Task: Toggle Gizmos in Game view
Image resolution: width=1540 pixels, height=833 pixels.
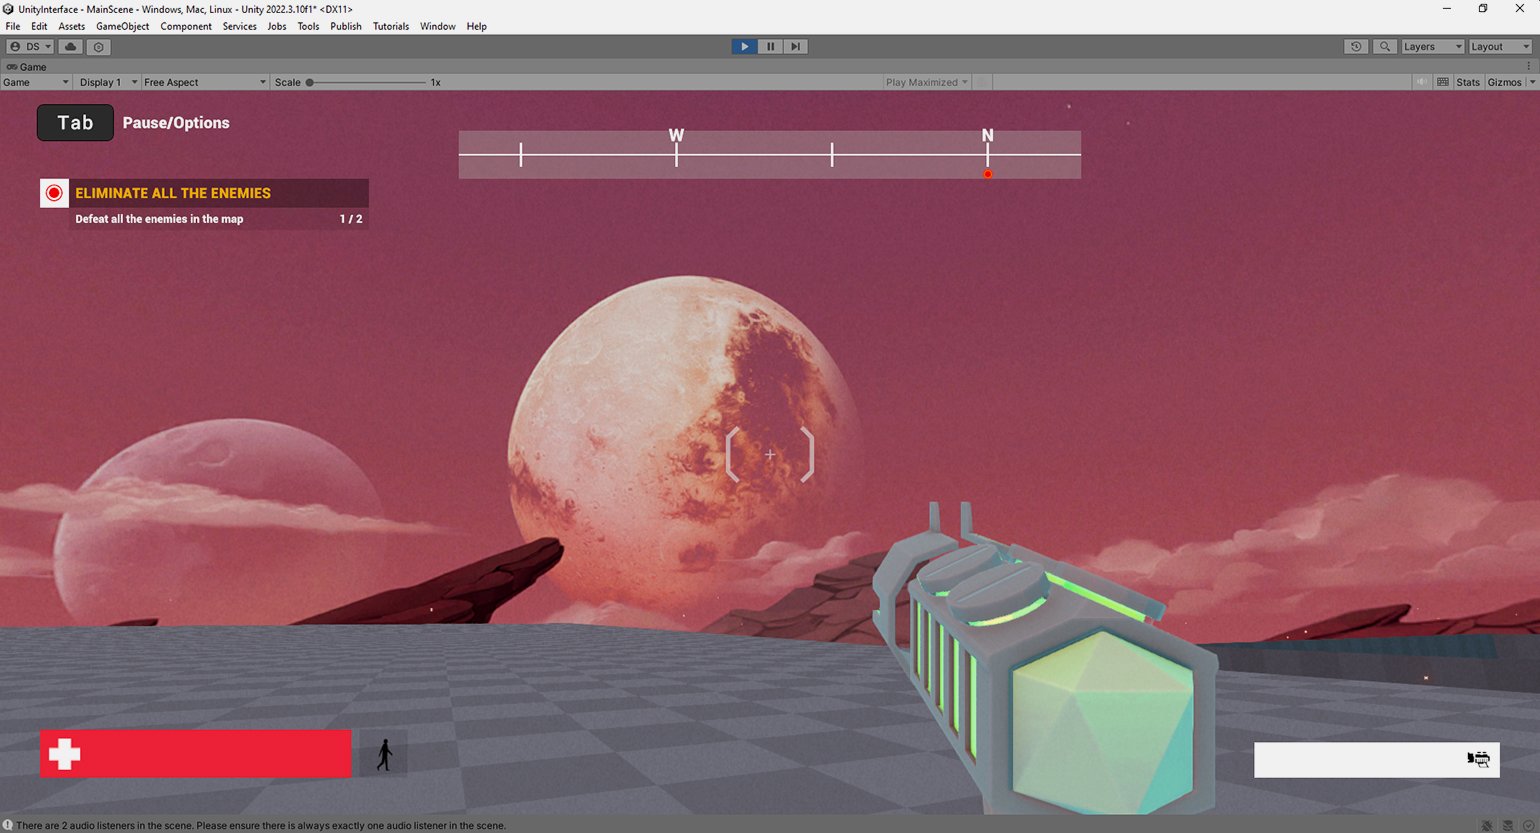Action: [x=1503, y=83]
